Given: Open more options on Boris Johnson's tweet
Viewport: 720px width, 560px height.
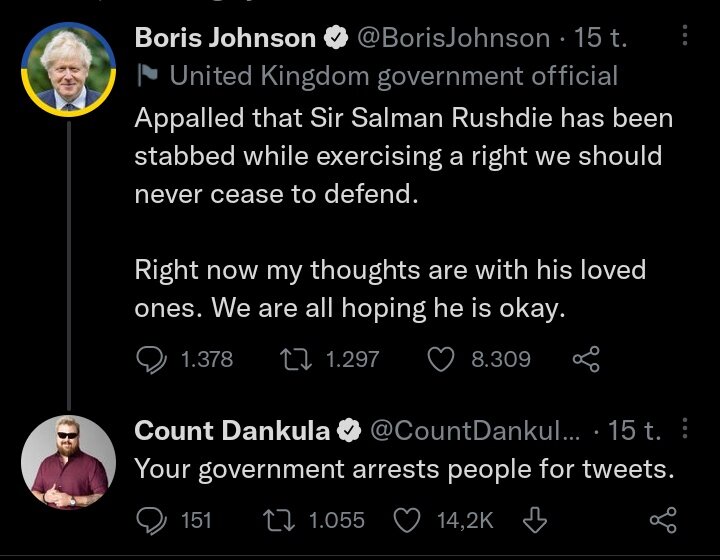Looking at the screenshot, I should coord(685,37).
